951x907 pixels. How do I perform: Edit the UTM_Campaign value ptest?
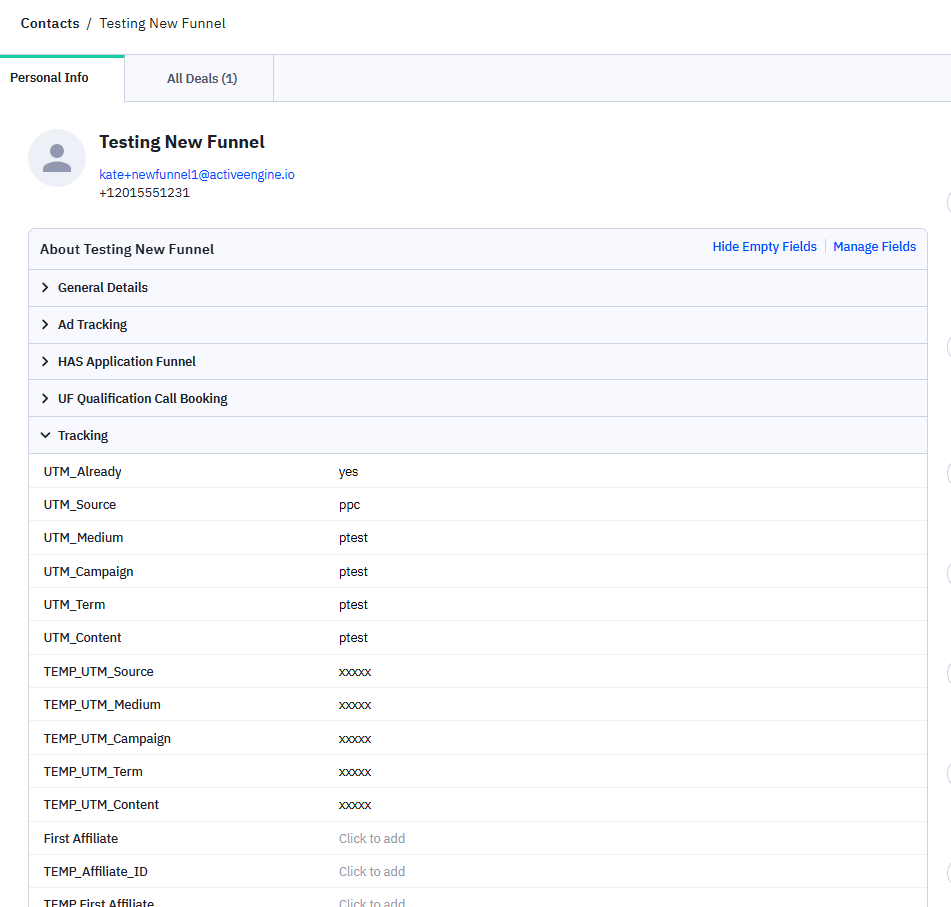353,571
